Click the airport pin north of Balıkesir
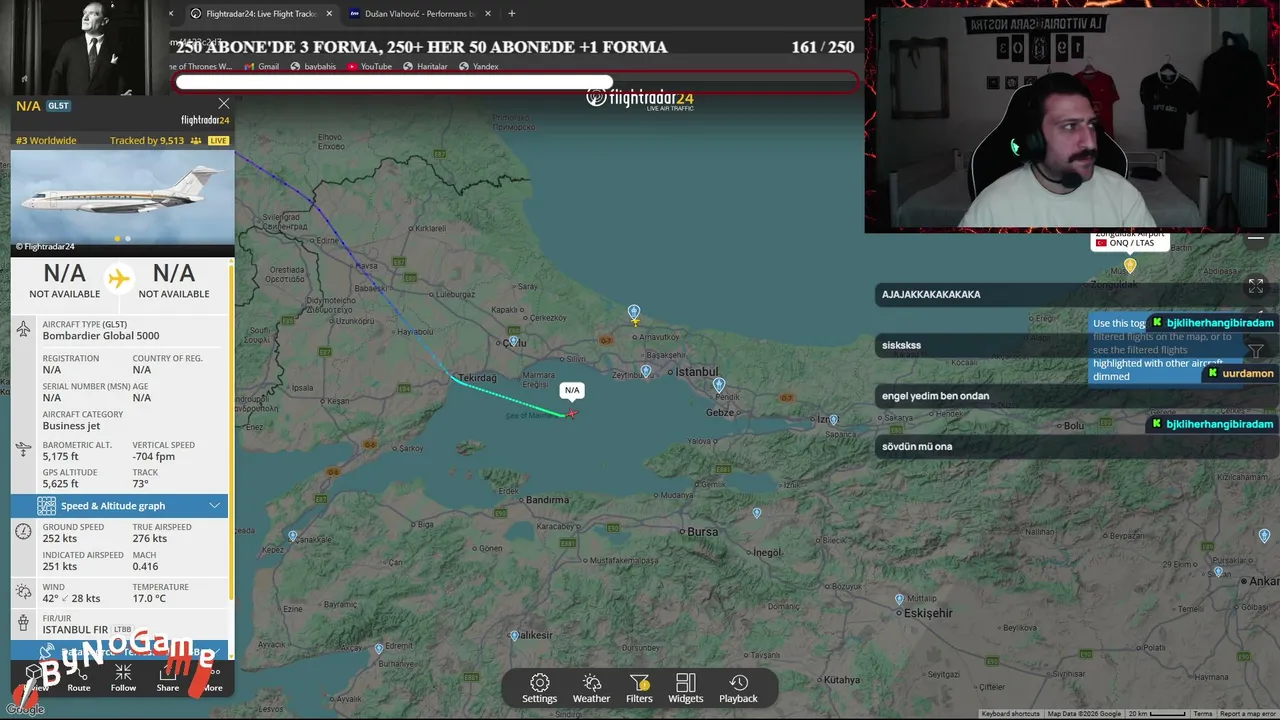This screenshot has width=1280, height=720. point(515,636)
